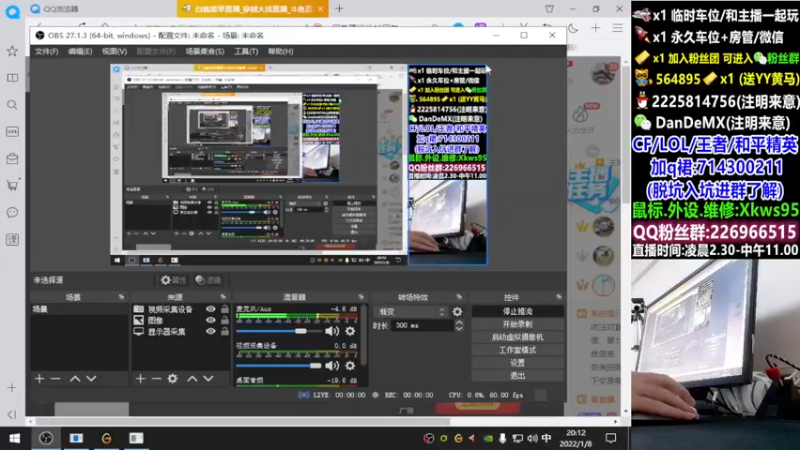Pop out the 来源 dock panel
Image resolution: width=800 pixels, height=450 pixels.
(x=223, y=297)
